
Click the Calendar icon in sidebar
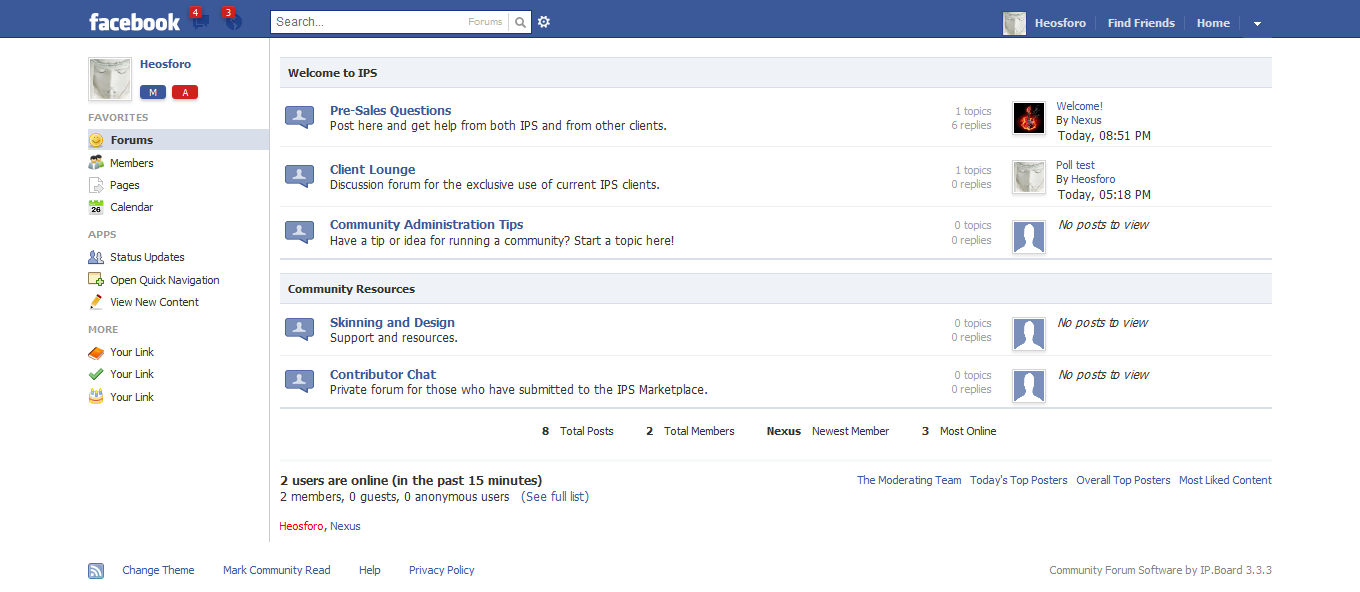click(96, 207)
